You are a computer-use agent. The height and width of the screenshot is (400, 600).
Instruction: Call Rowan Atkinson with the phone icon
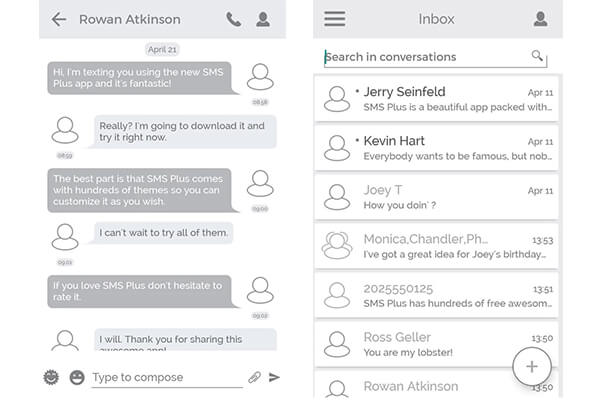pyautogui.click(x=233, y=19)
